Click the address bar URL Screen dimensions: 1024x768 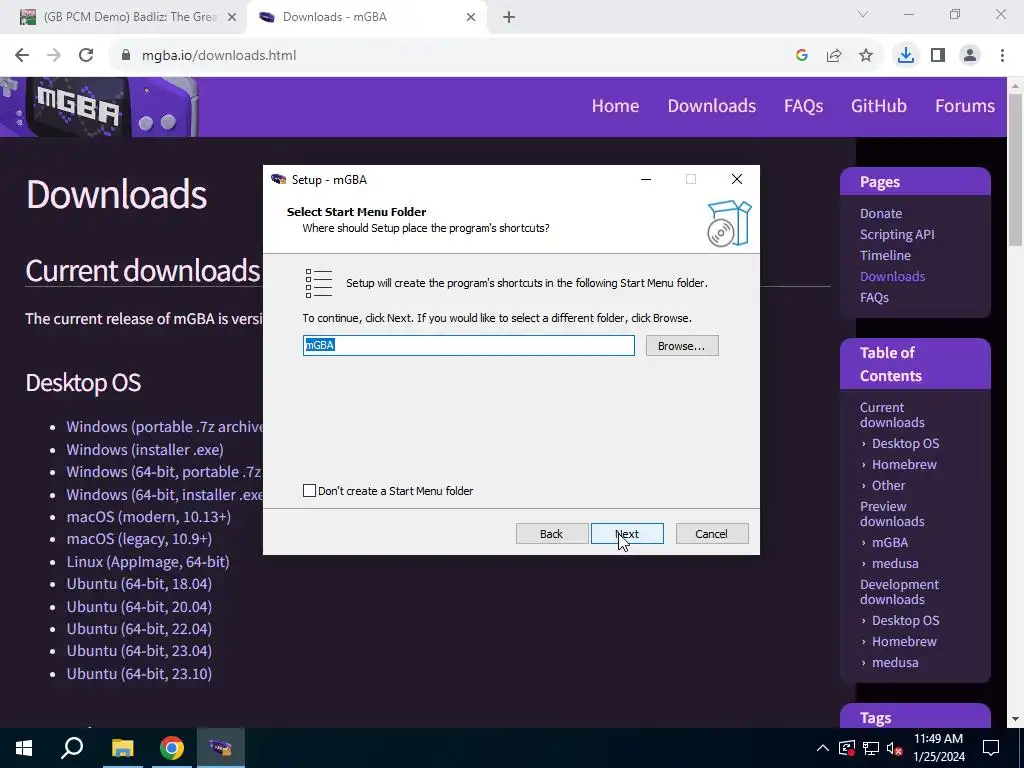tap(219, 56)
